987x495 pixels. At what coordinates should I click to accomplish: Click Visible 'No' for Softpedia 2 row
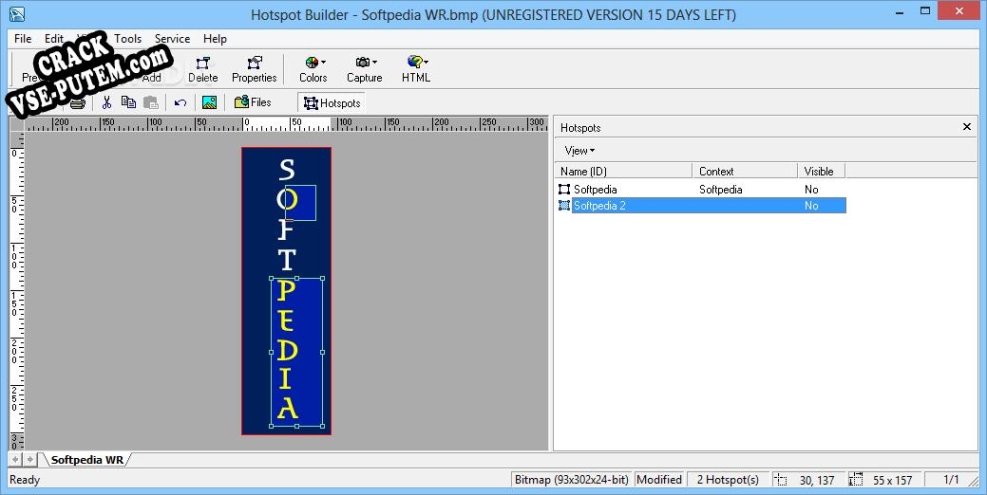point(811,205)
